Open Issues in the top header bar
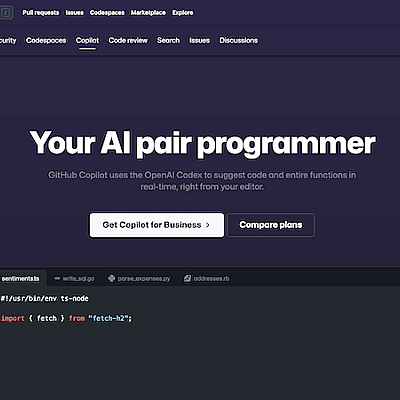The width and height of the screenshot is (400, 400). point(74,13)
